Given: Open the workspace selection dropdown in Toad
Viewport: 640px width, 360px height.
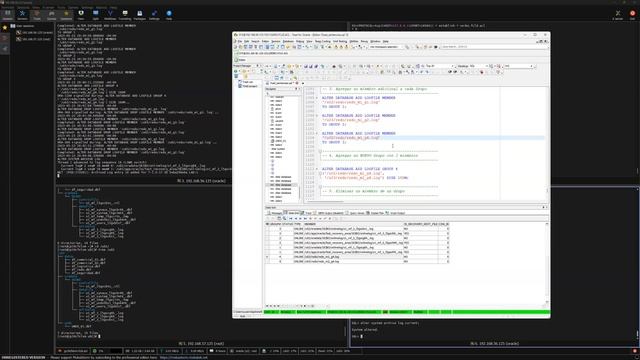Looking at the screenshot, I should pos(386,47).
